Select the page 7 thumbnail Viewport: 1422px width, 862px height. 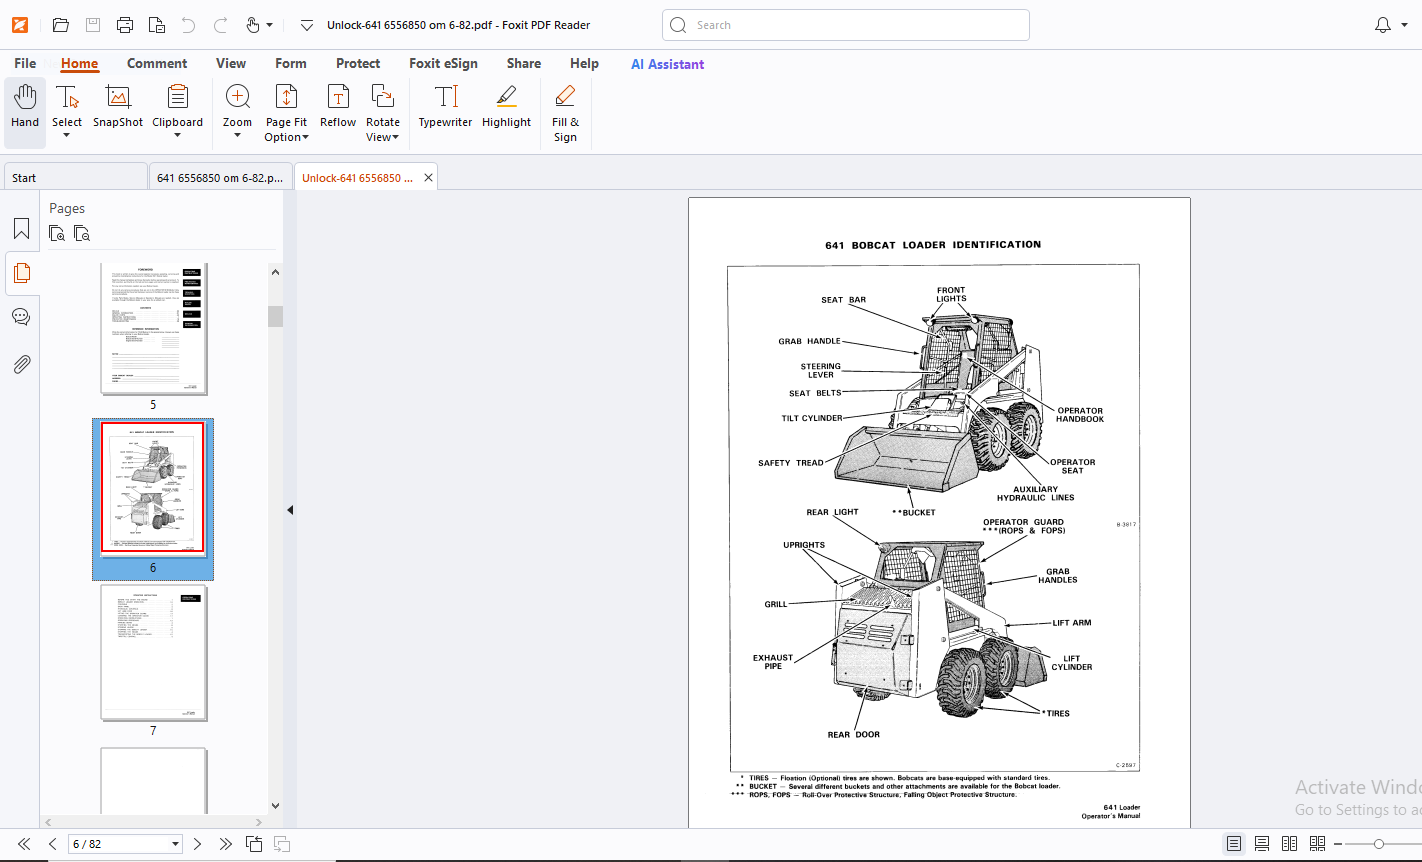(x=153, y=652)
